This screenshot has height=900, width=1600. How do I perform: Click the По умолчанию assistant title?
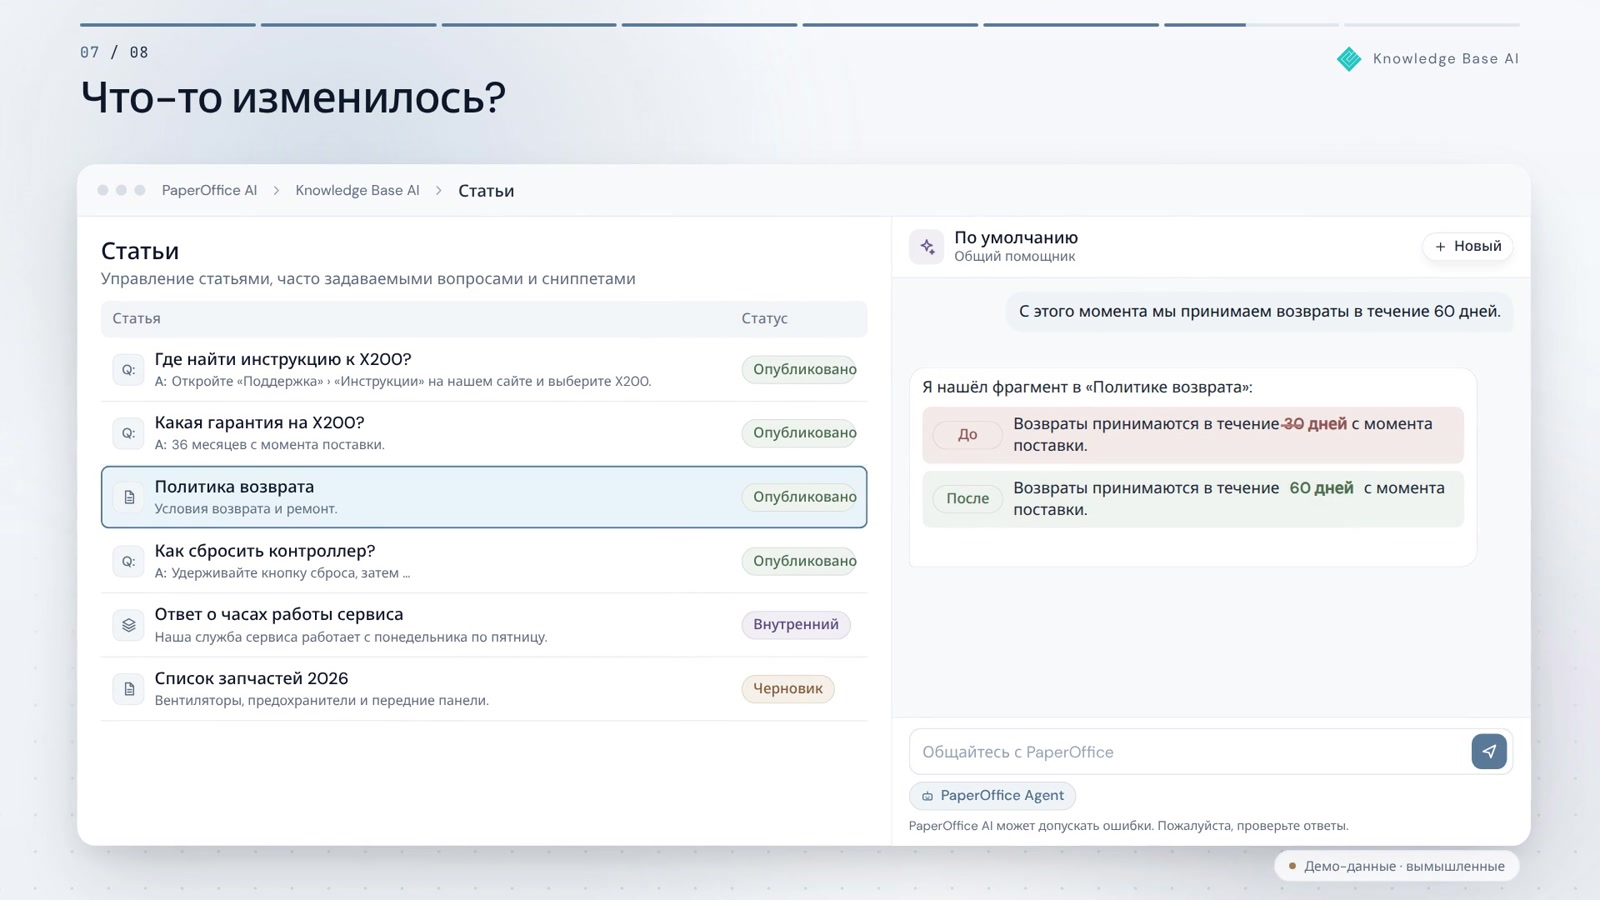(1016, 237)
